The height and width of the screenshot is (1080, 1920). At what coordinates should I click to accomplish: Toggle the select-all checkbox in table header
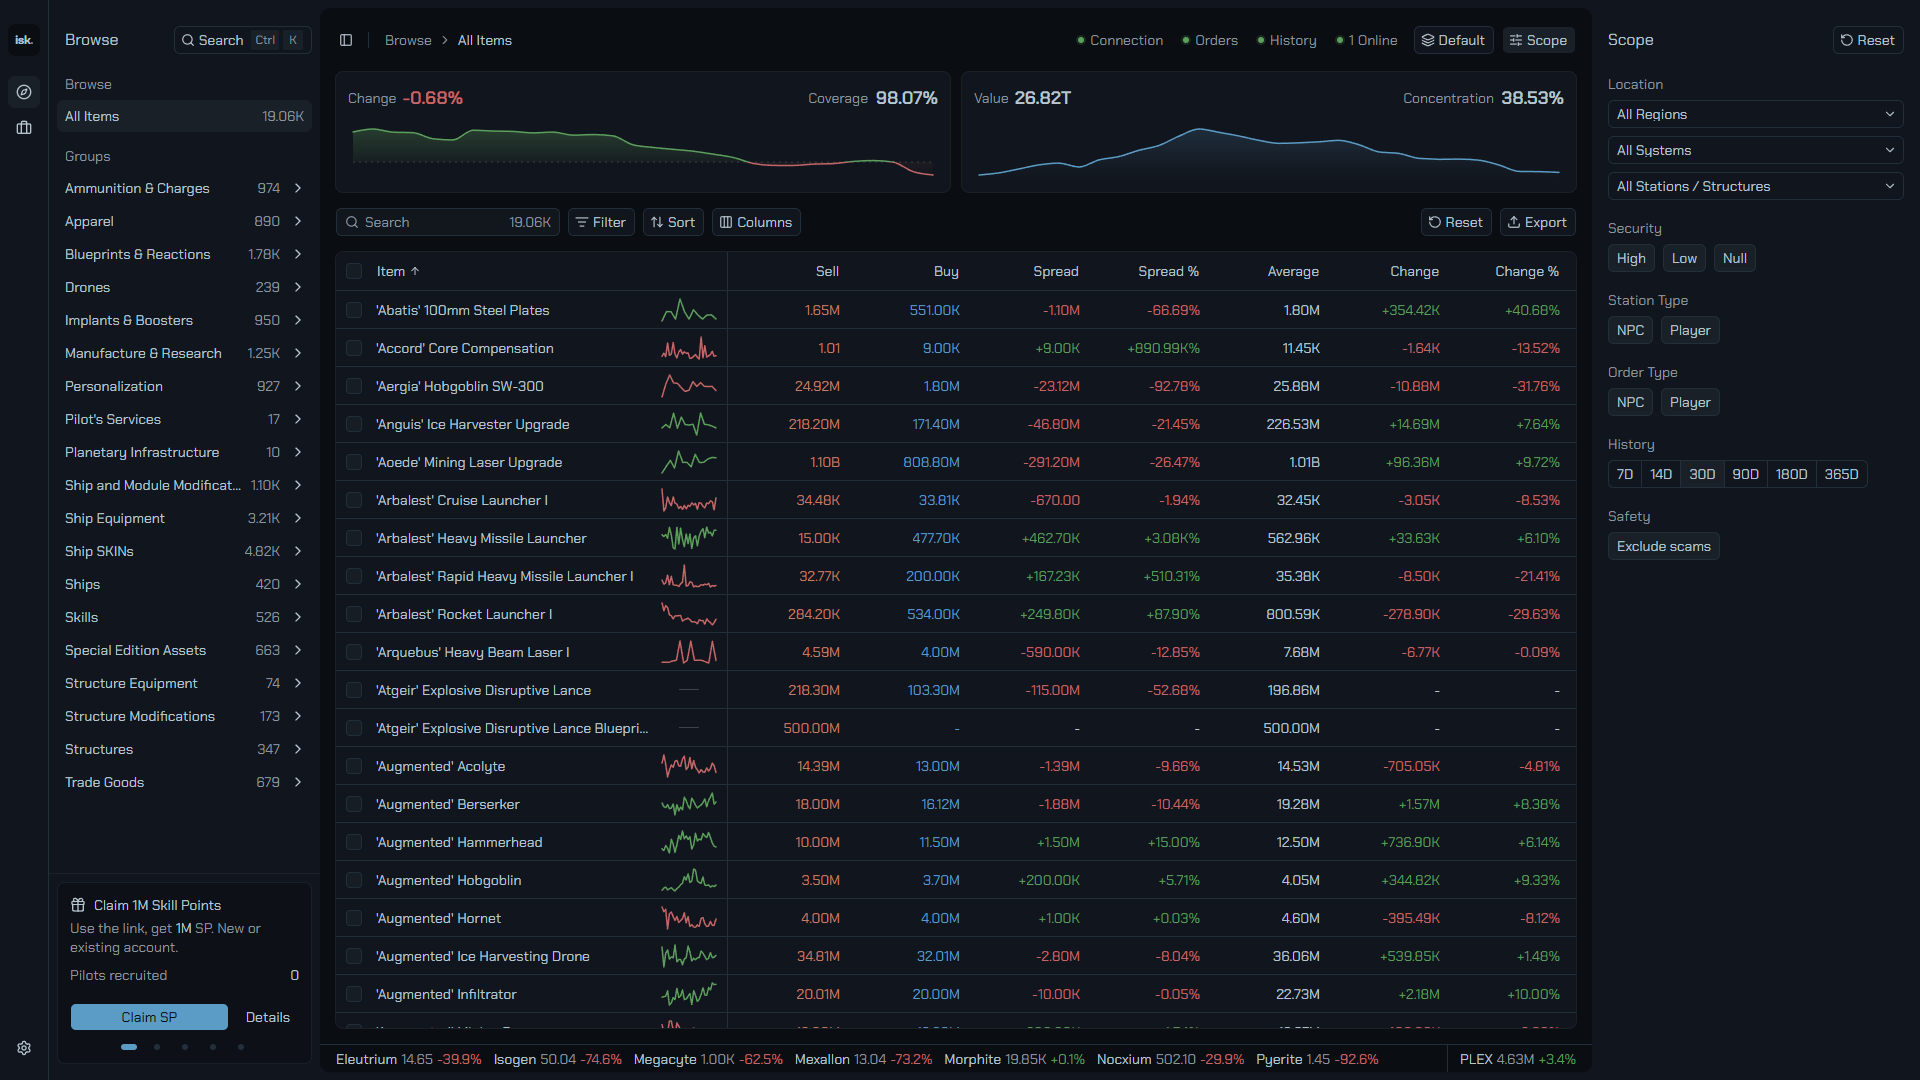click(354, 271)
